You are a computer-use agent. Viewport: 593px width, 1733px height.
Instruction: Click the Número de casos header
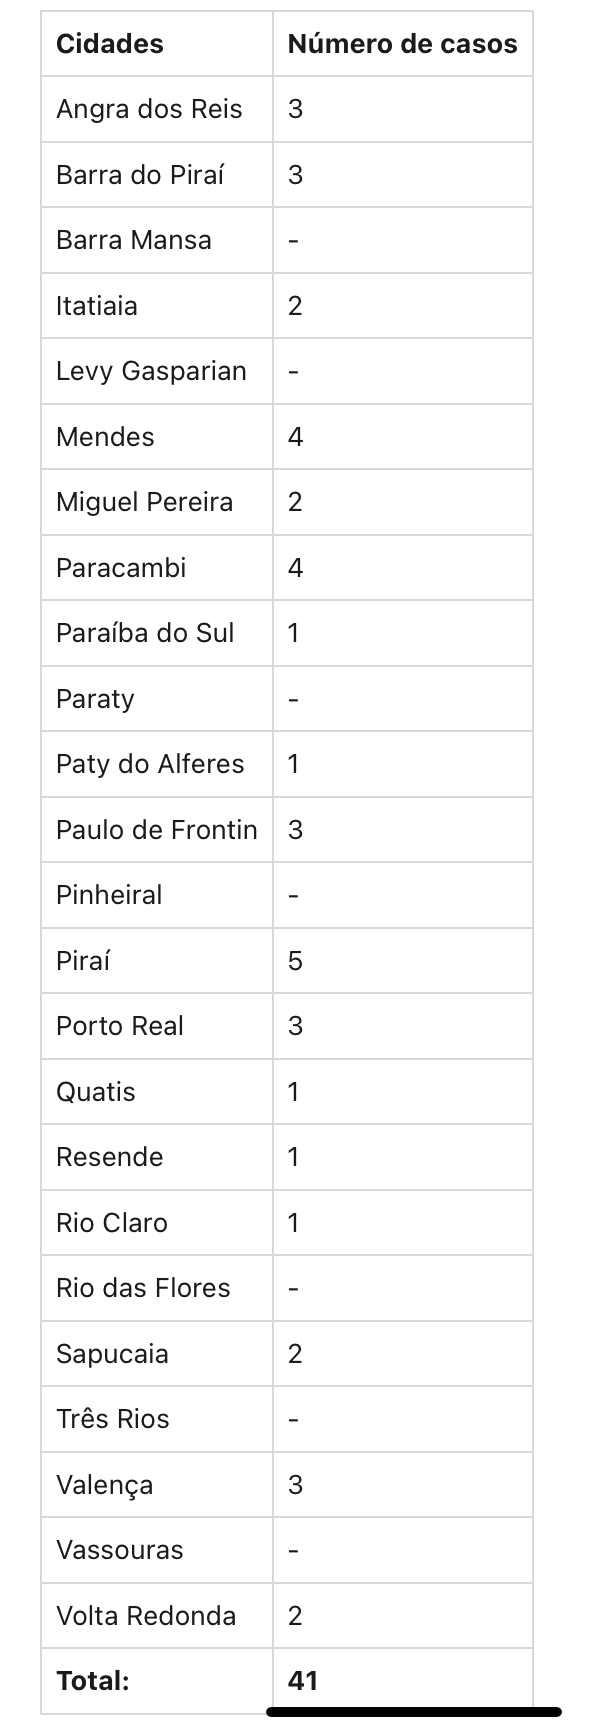(402, 44)
